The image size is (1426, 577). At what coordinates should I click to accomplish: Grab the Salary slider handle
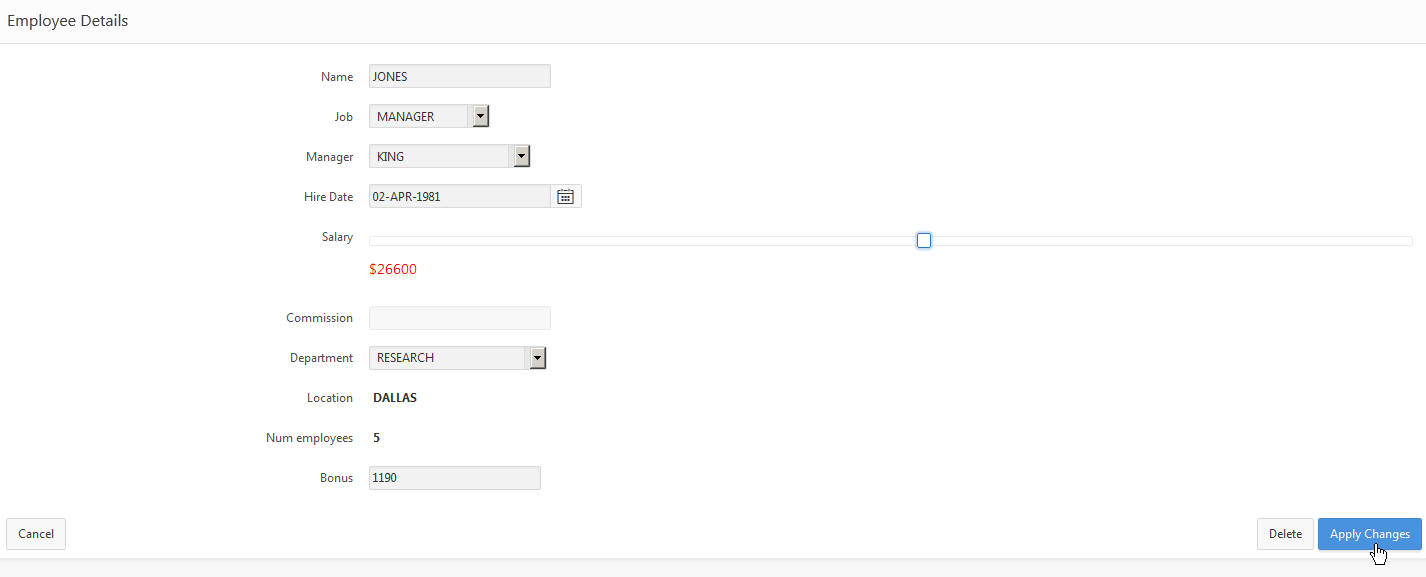[924, 240]
